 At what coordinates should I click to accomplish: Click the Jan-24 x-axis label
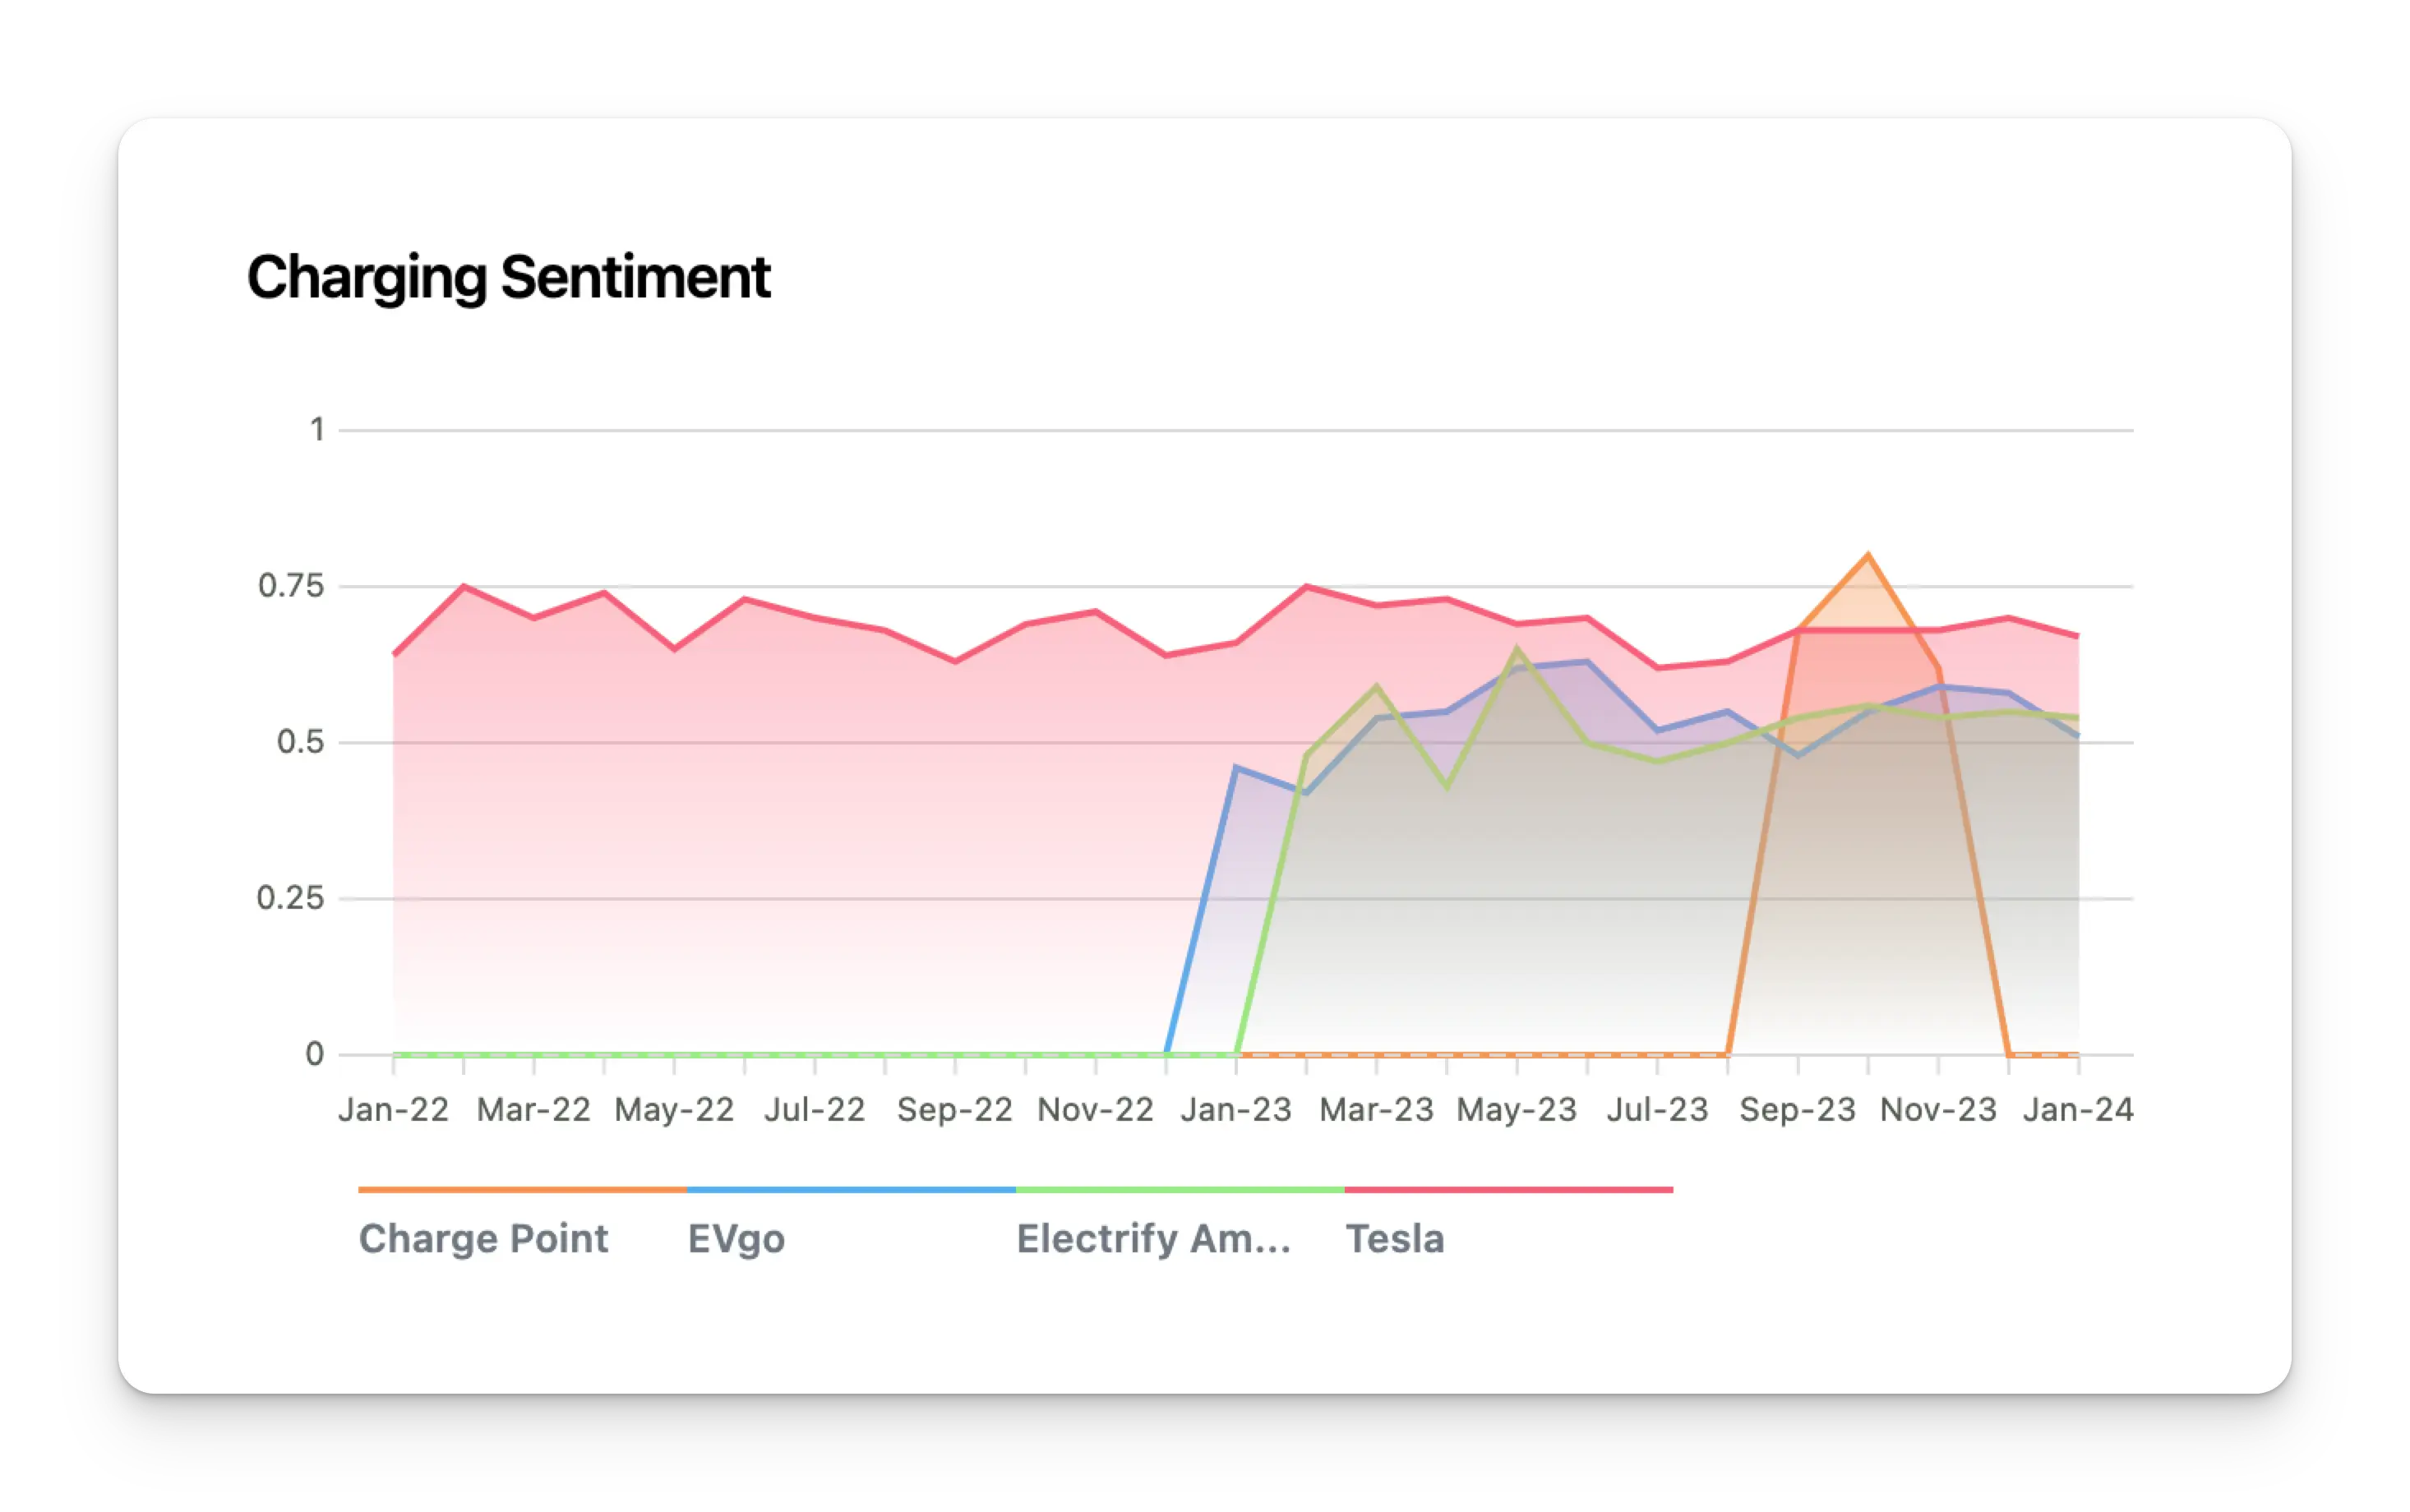[2077, 1110]
